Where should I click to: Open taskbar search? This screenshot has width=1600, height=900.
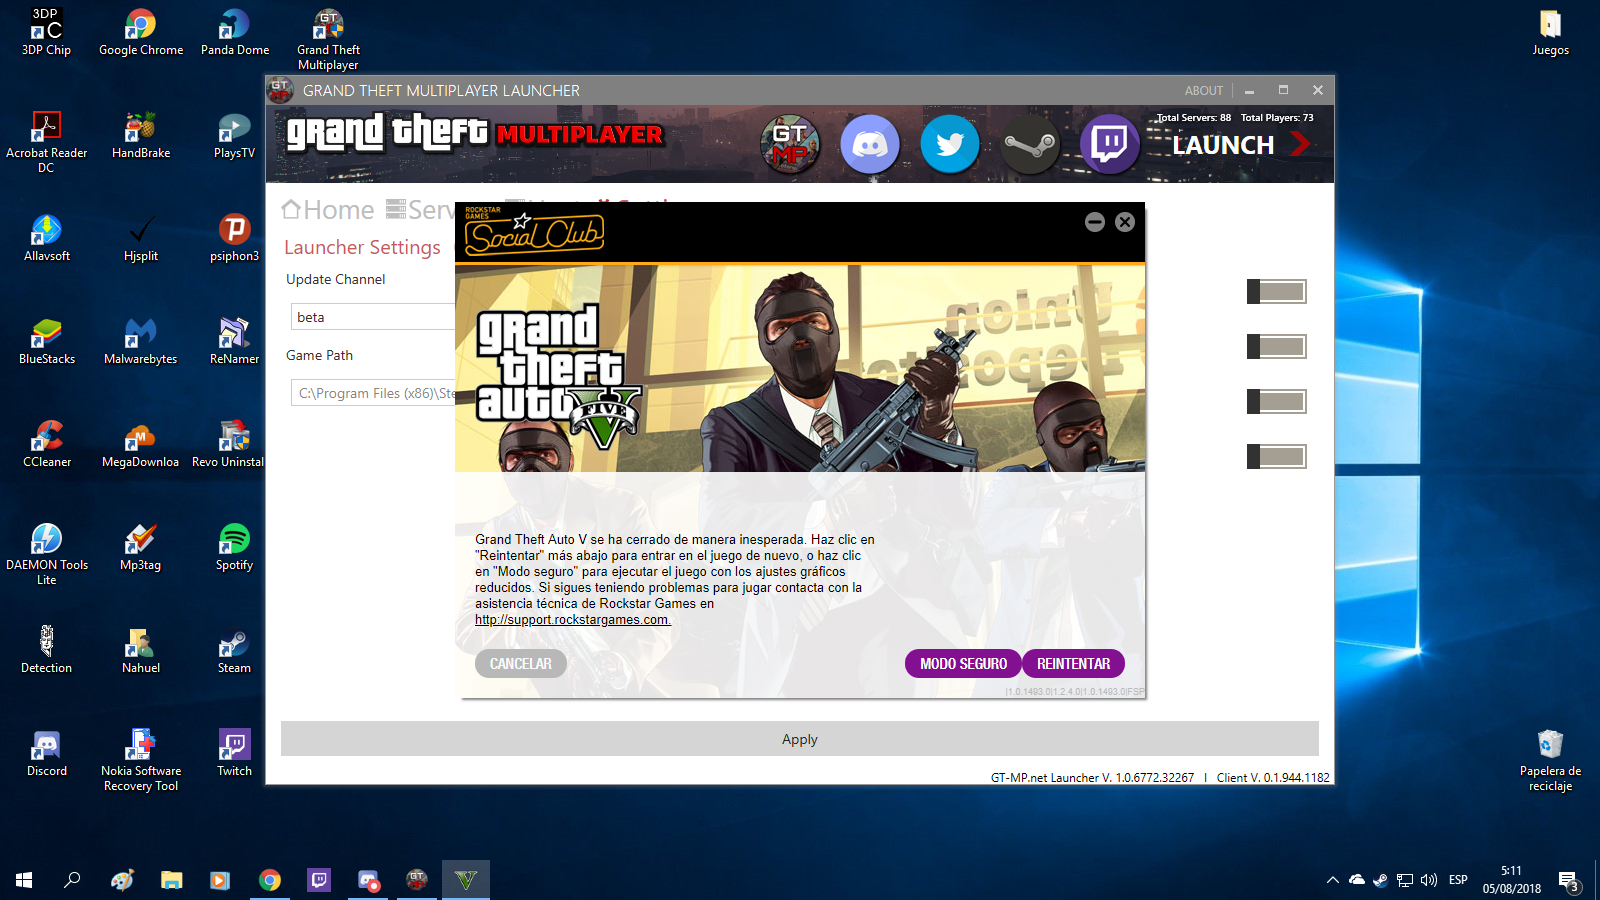click(72, 880)
